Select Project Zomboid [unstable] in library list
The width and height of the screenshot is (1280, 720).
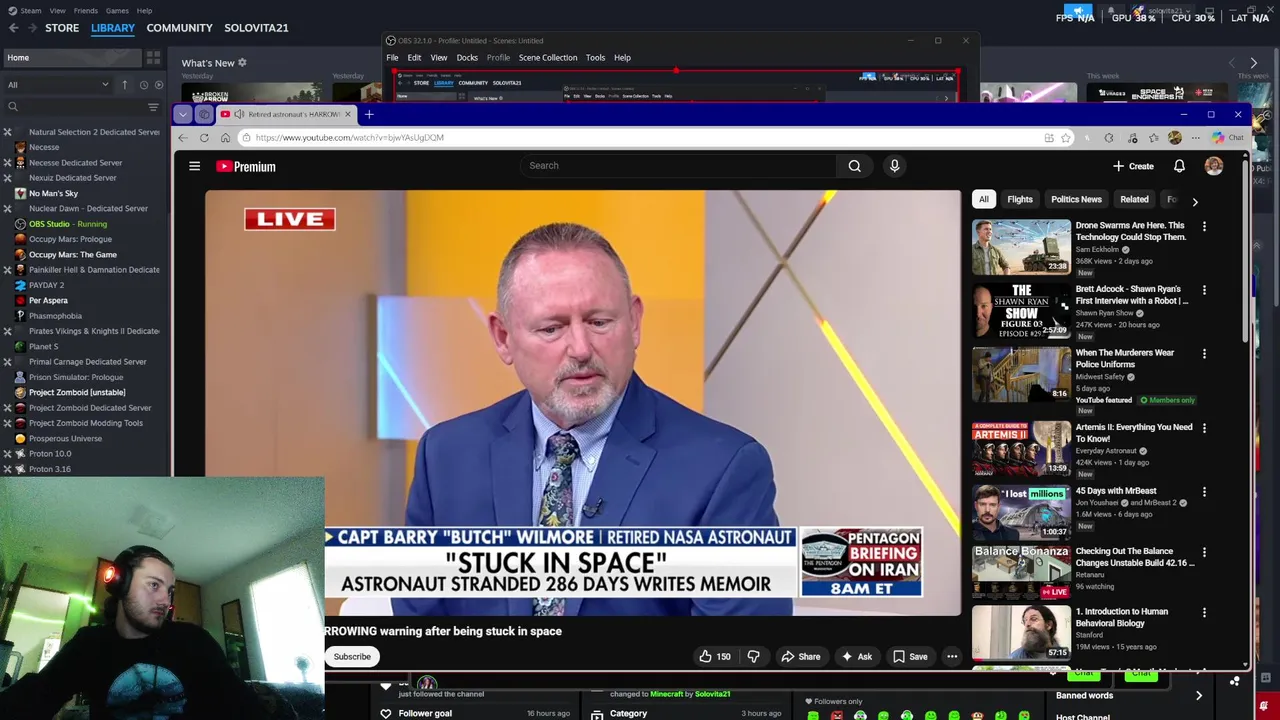(77, 392)
